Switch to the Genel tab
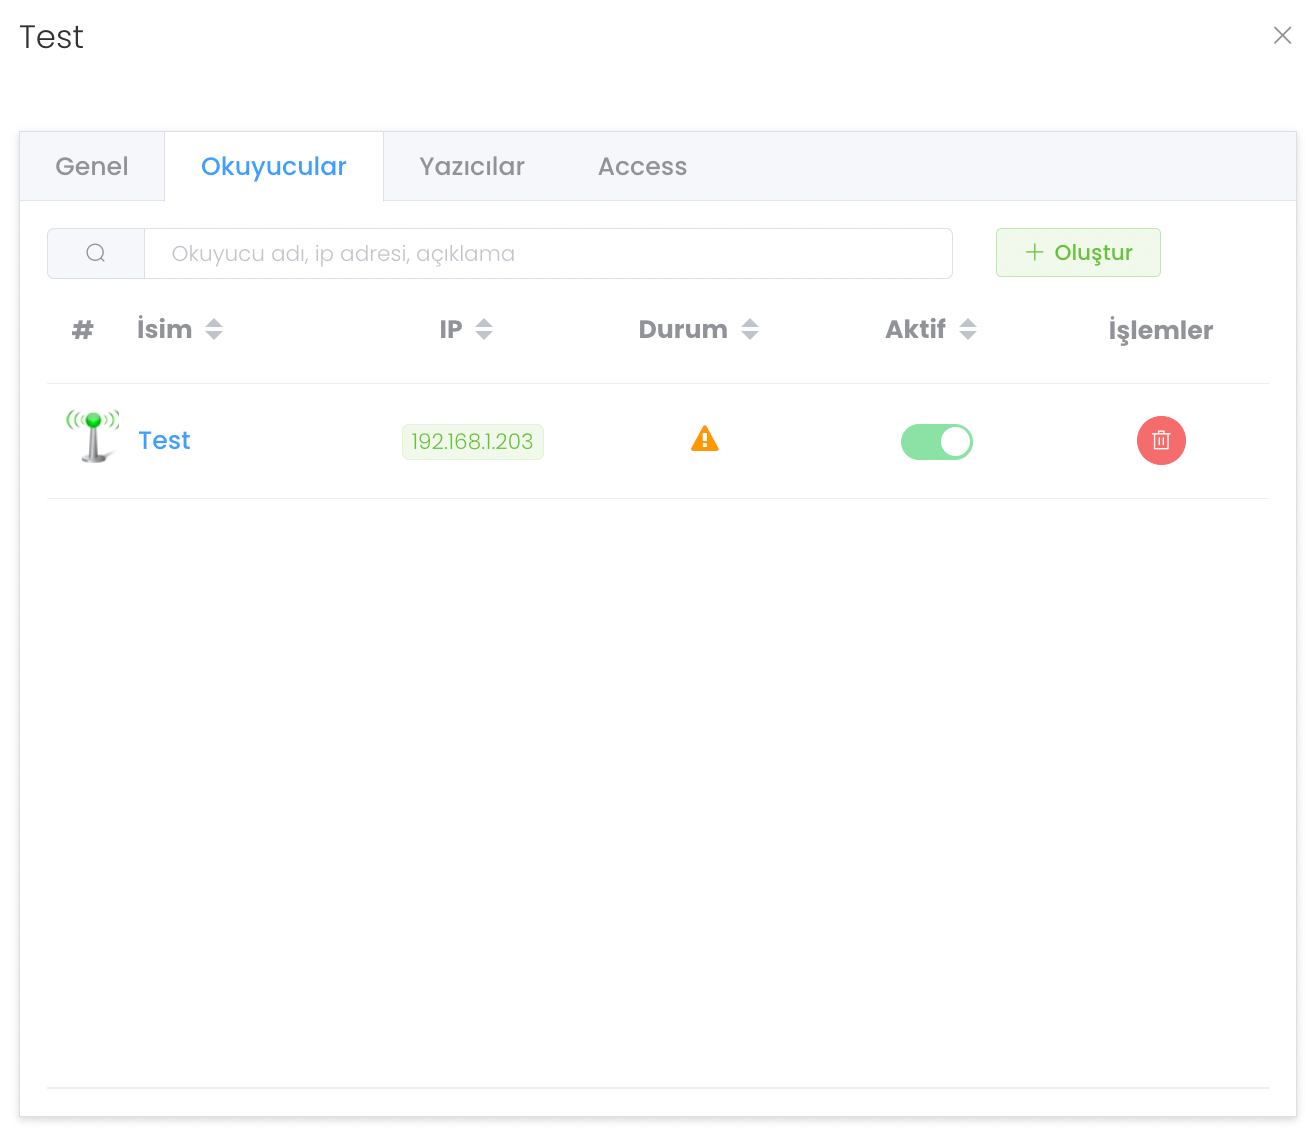This screenshot has height=1138, width=1312. tap(92, 167)
